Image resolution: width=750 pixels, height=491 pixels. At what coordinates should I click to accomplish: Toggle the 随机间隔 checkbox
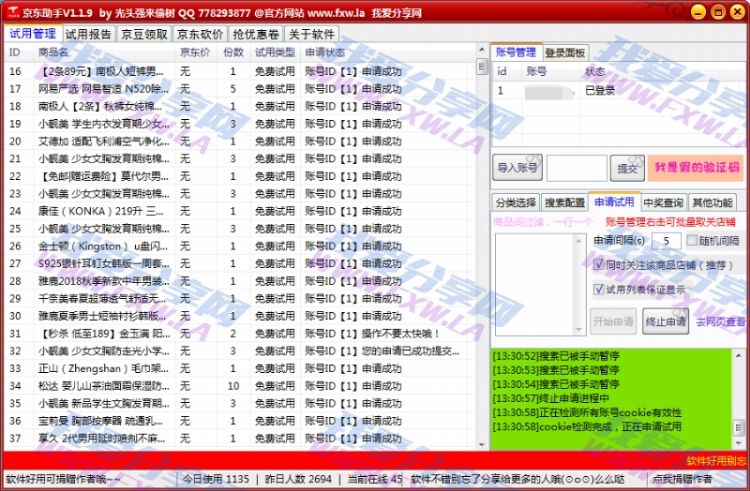point(692,240)
